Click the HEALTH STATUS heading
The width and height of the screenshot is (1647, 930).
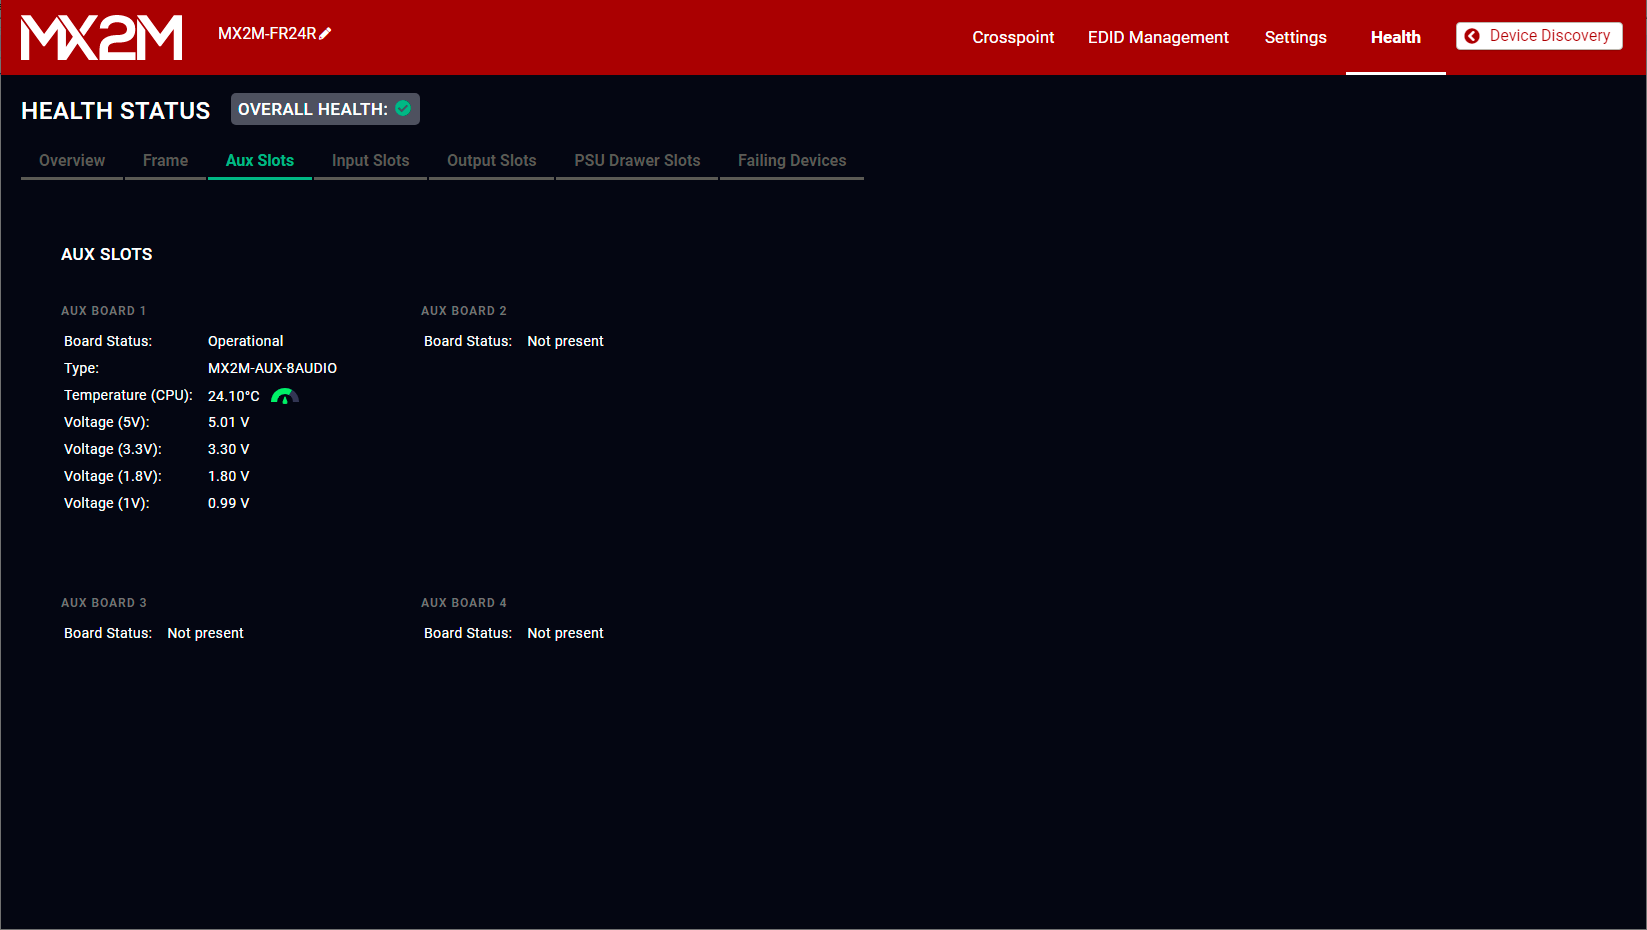coord(116,111)
